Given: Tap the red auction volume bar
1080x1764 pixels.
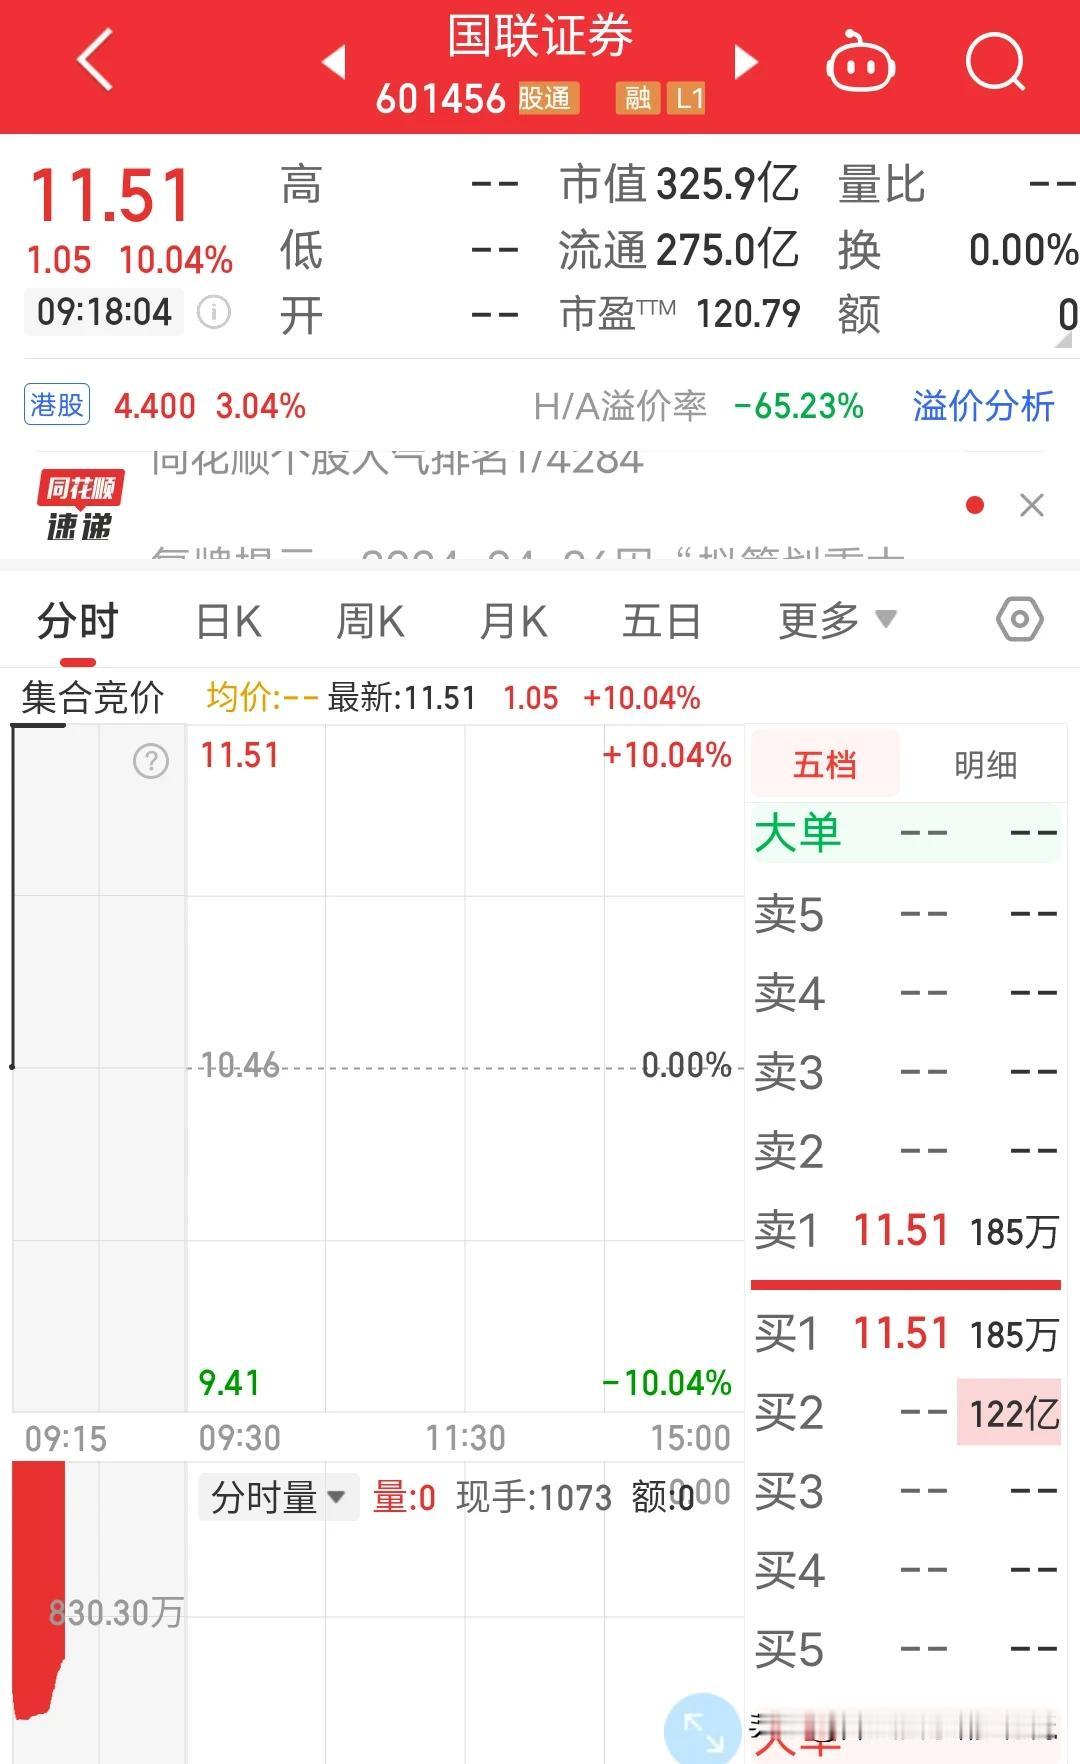Looking at the screenshot, I should (38, 1590).
